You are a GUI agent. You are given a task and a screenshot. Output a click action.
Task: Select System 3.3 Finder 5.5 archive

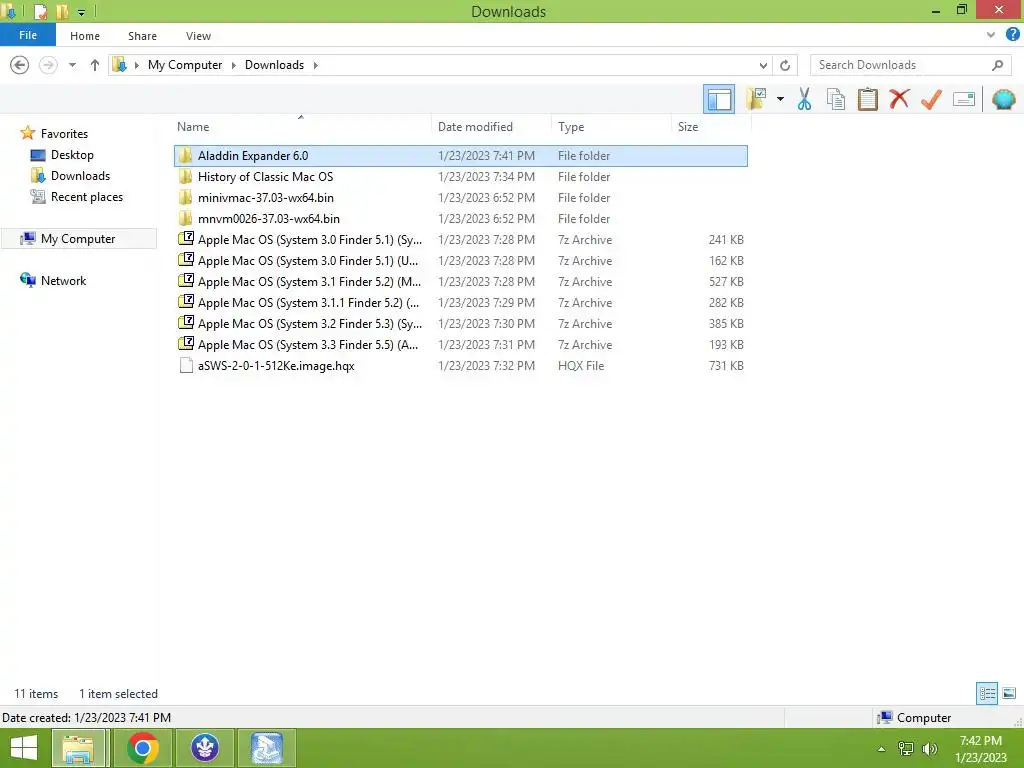(460, 344)
